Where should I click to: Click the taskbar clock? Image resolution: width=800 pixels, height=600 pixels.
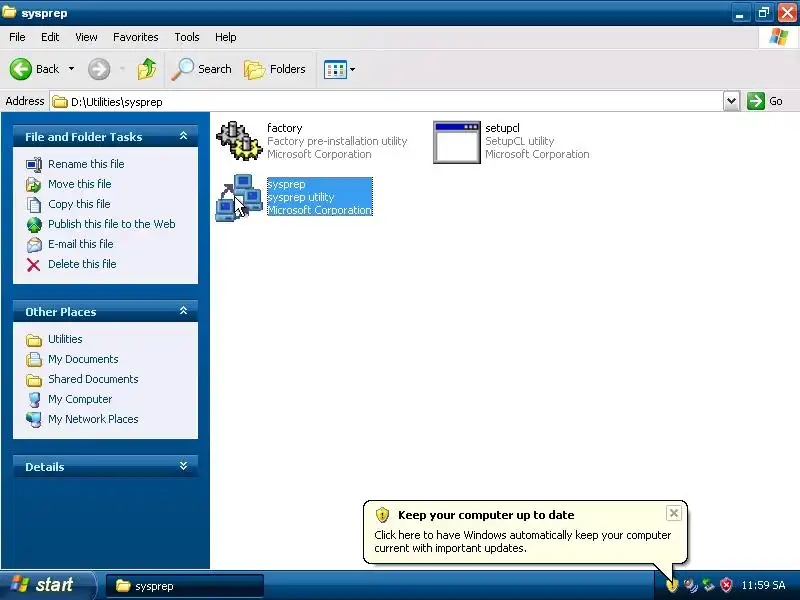[763, 585]
